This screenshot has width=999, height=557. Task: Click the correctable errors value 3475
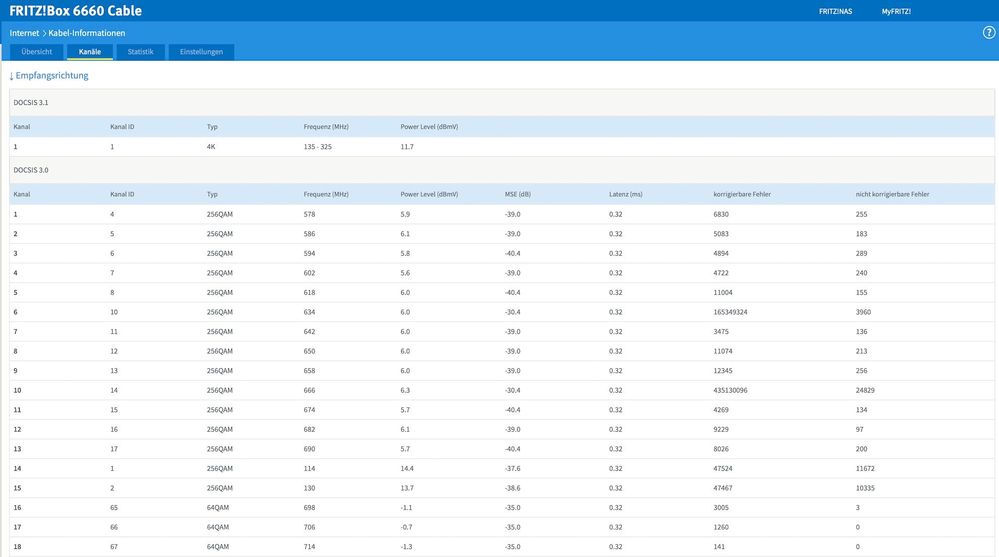(721, 331)
